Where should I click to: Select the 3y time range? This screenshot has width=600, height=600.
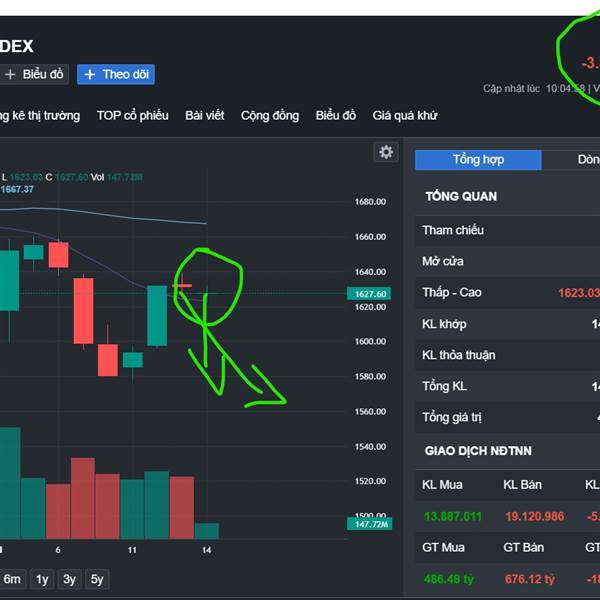(69, 579)
